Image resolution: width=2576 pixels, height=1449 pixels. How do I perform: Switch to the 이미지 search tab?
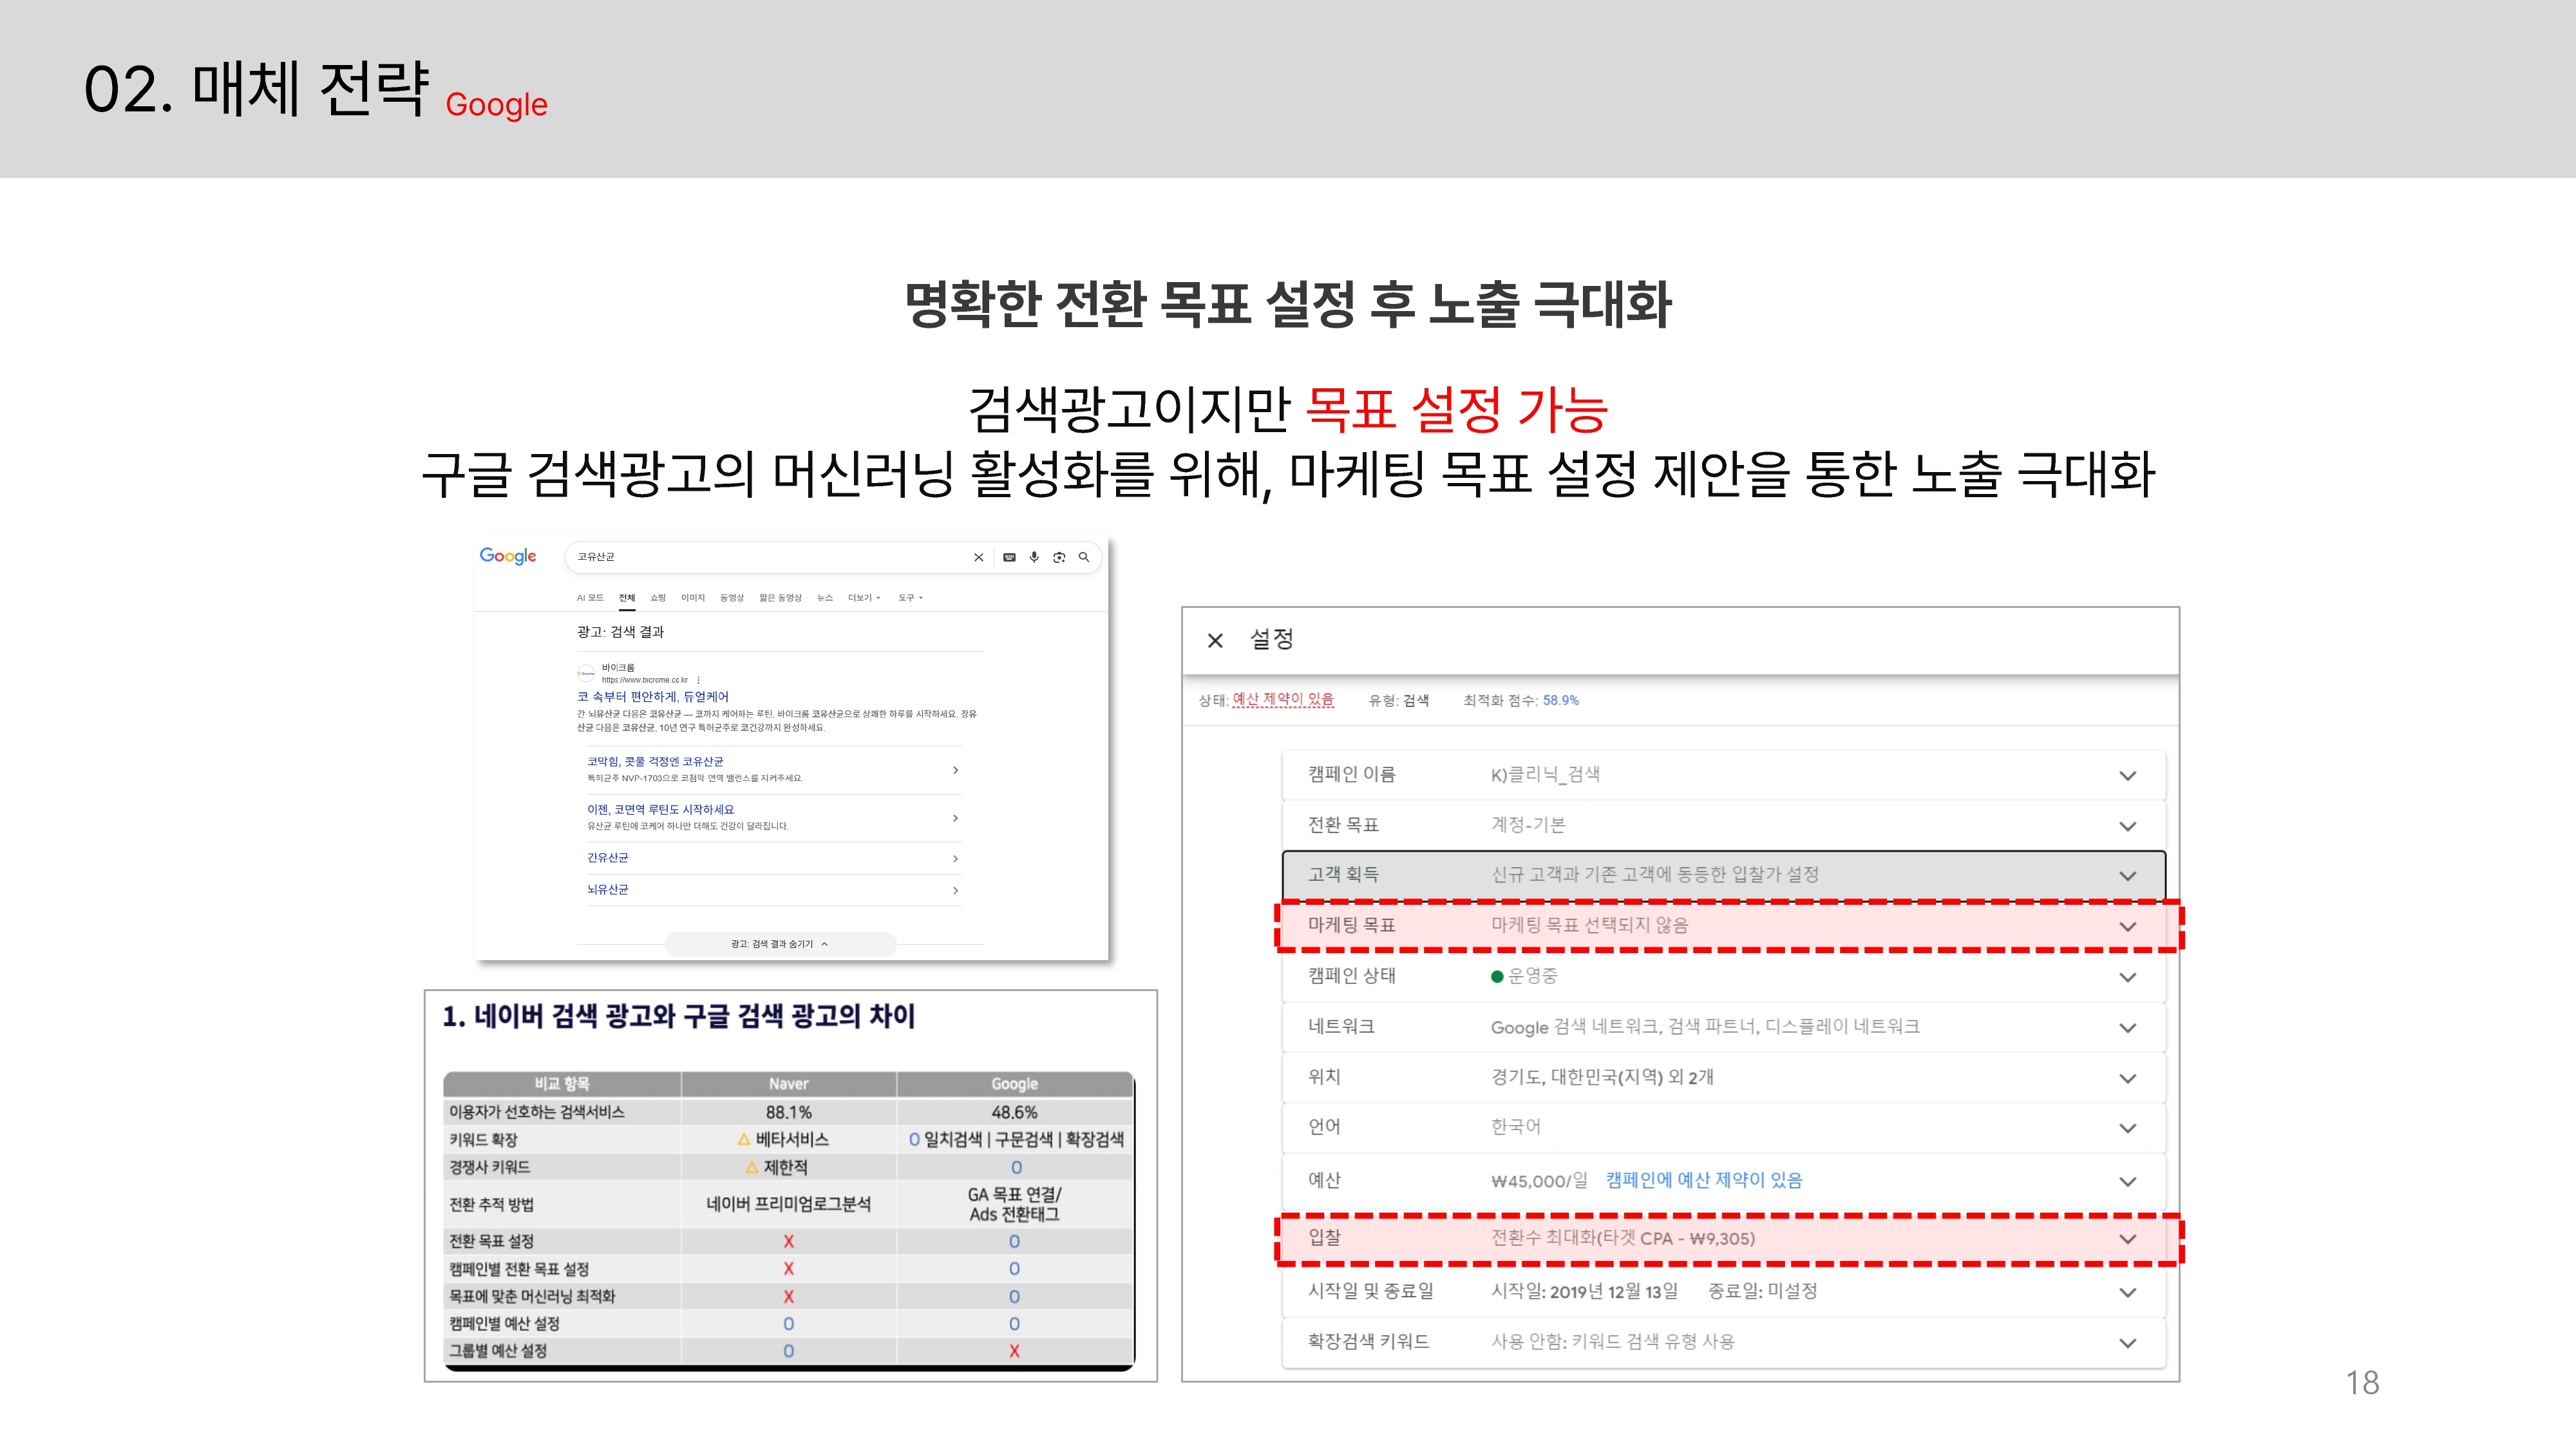pos(692,598)
